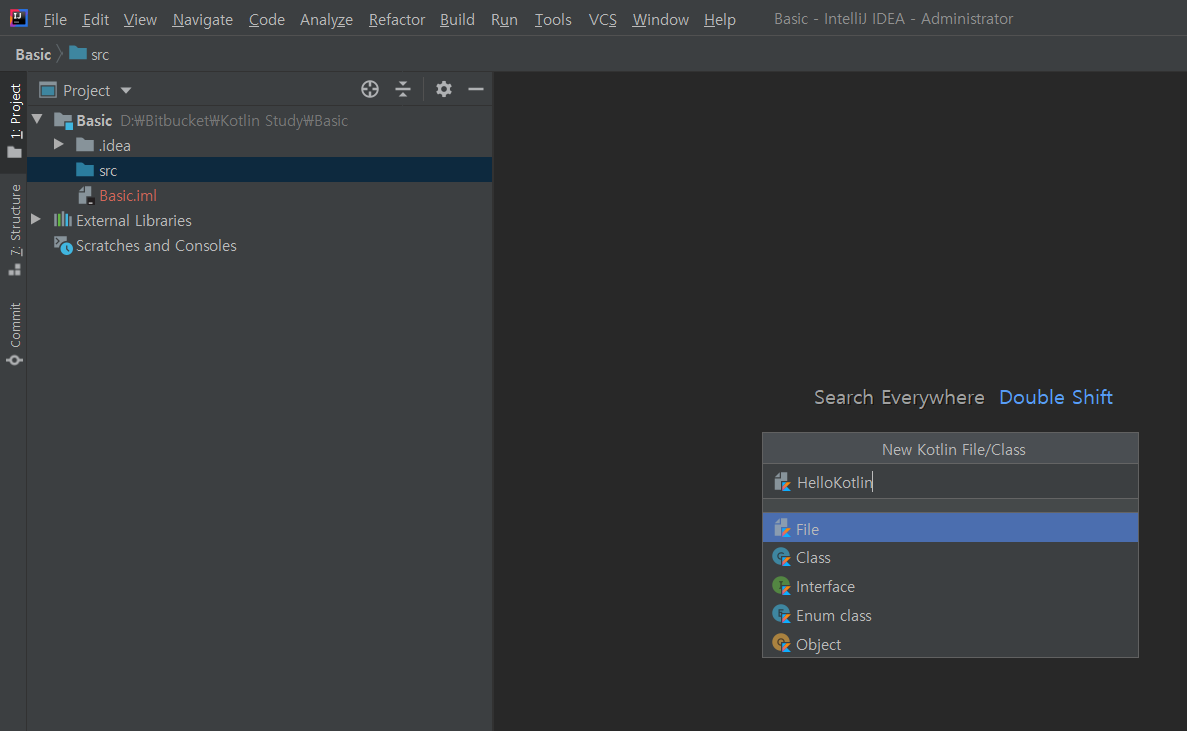Click the Scratches and Consoles icon
The image size is (1187, 731).
coord(63,245)
